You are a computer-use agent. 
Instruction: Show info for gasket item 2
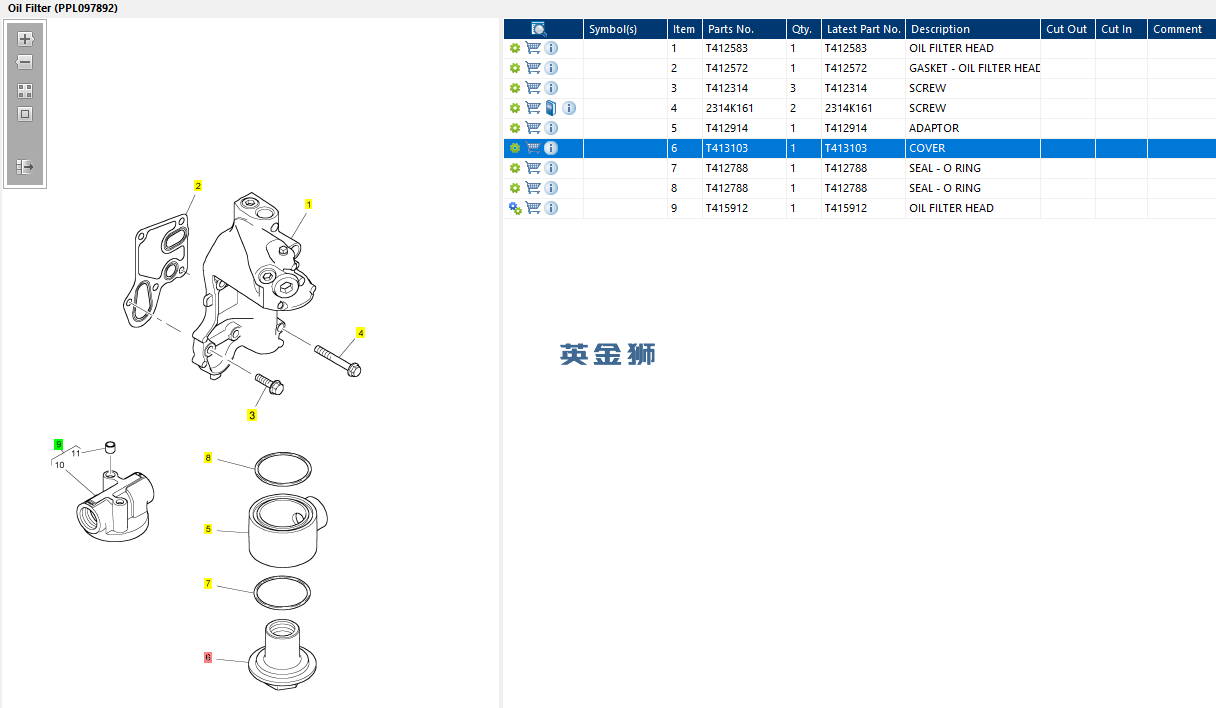[x=551, y=68]
